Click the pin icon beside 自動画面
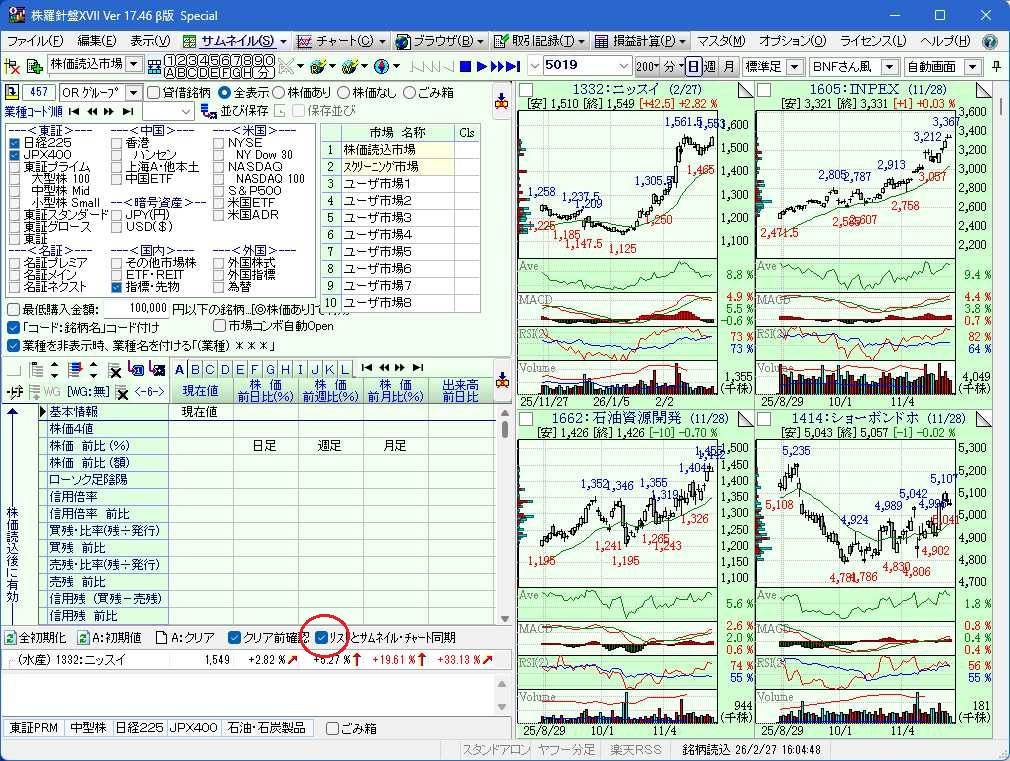This screenshot has width=1010, height=761. click(x=996, y=66)
